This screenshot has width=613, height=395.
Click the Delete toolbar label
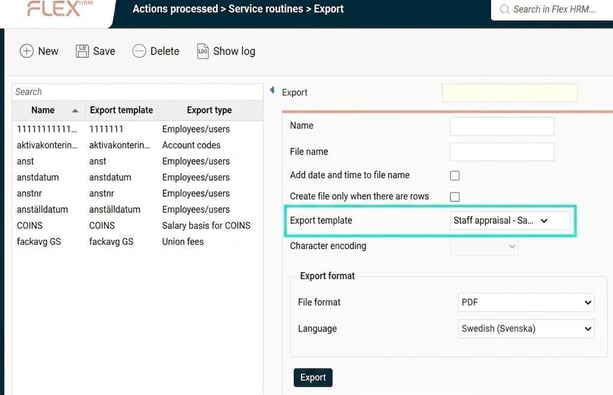pos(165,51)
